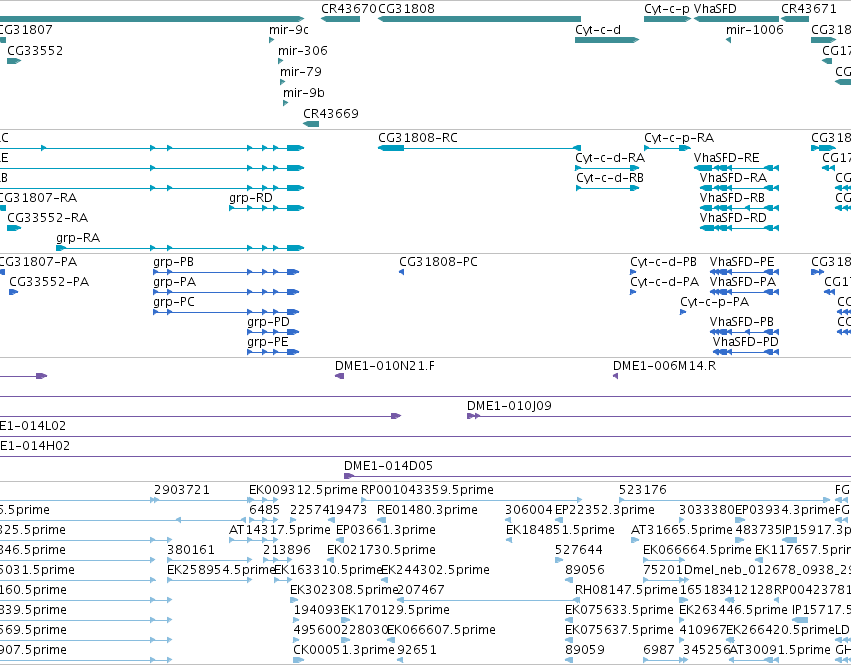Select the CR43671 gene label
Viewport: 851px width, 665px height.
[809, 9]
